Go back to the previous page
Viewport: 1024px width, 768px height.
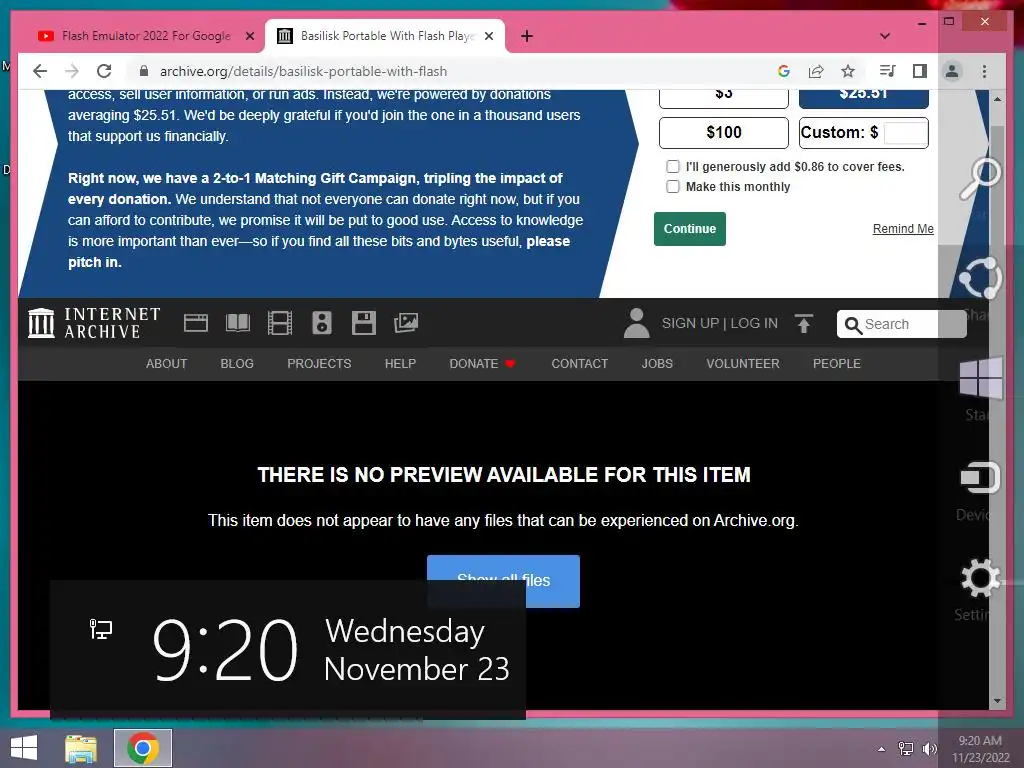click(x=40, y=71)
